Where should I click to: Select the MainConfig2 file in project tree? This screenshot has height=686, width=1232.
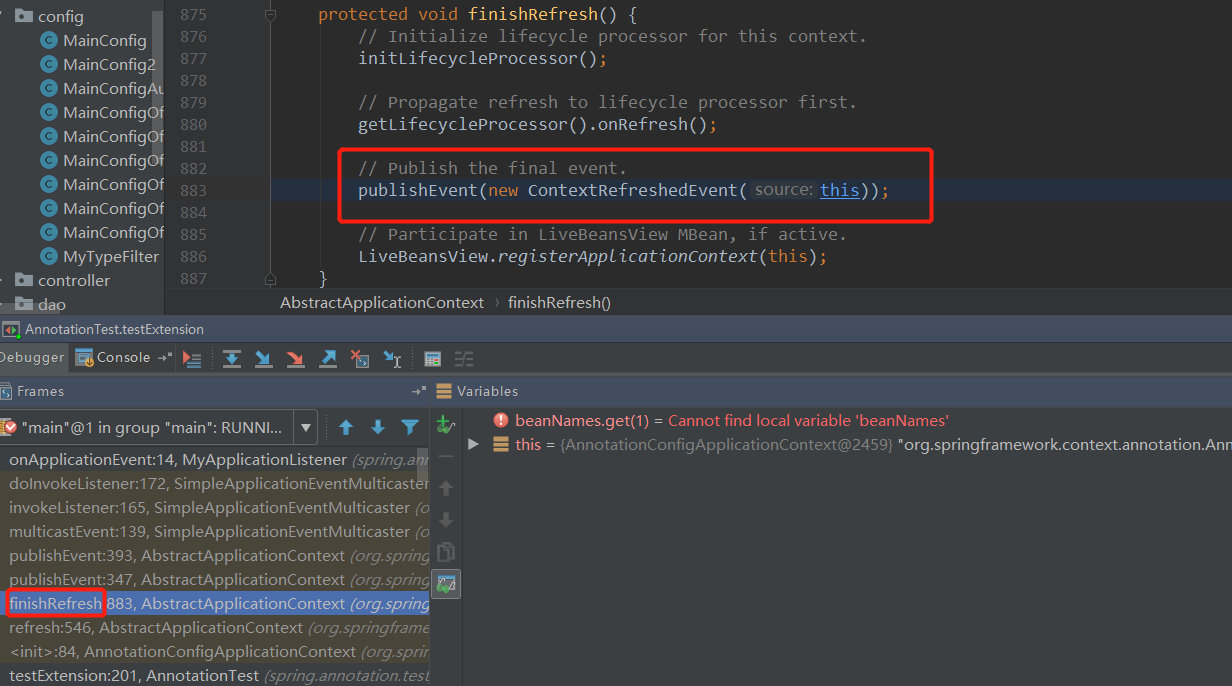(x=109, y=65)
